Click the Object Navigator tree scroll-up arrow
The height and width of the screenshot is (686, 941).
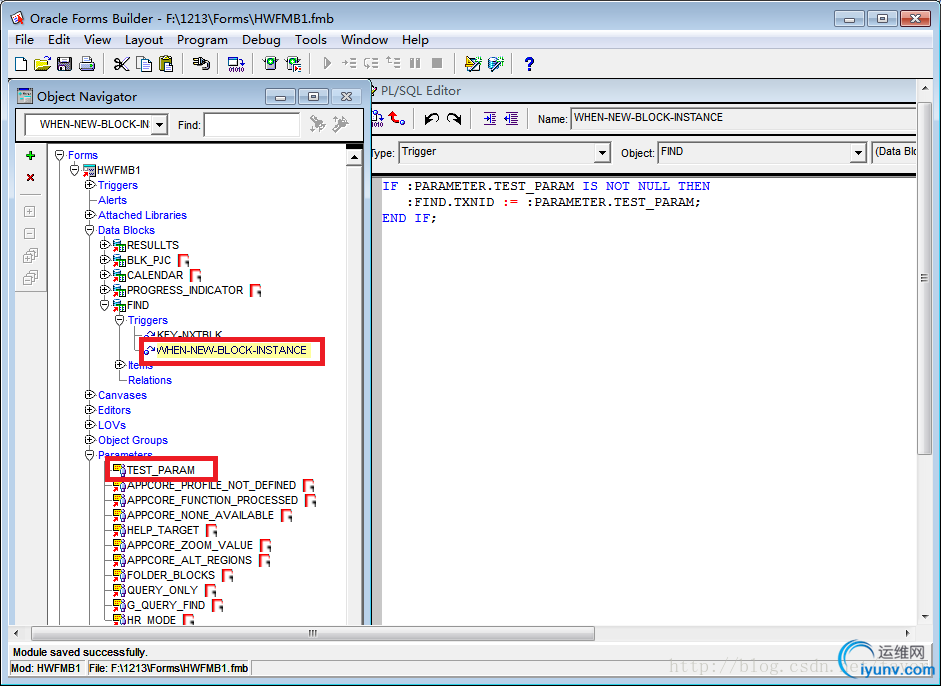354,158
